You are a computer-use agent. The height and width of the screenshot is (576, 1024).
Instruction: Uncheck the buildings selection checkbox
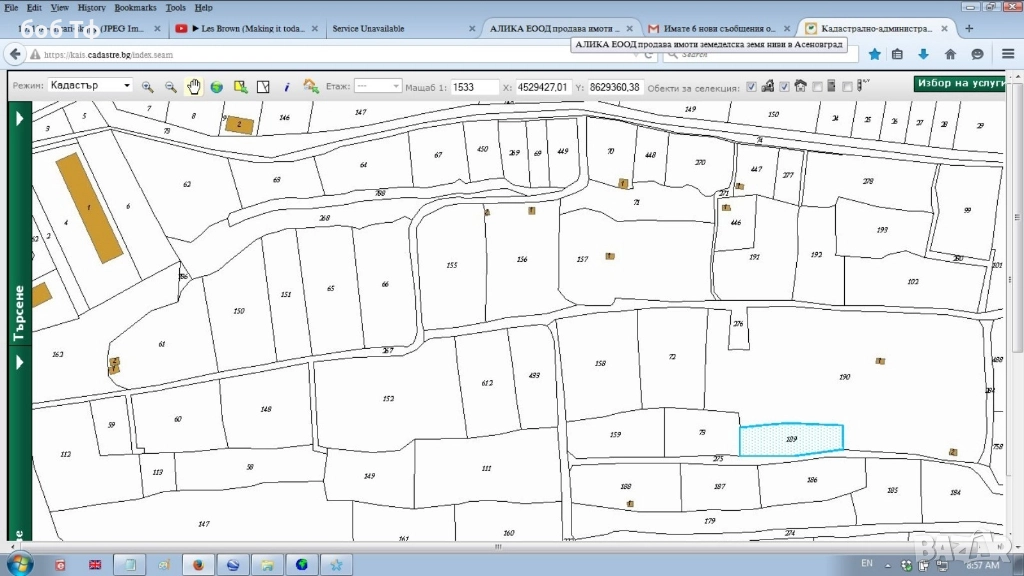coord(785,87)
